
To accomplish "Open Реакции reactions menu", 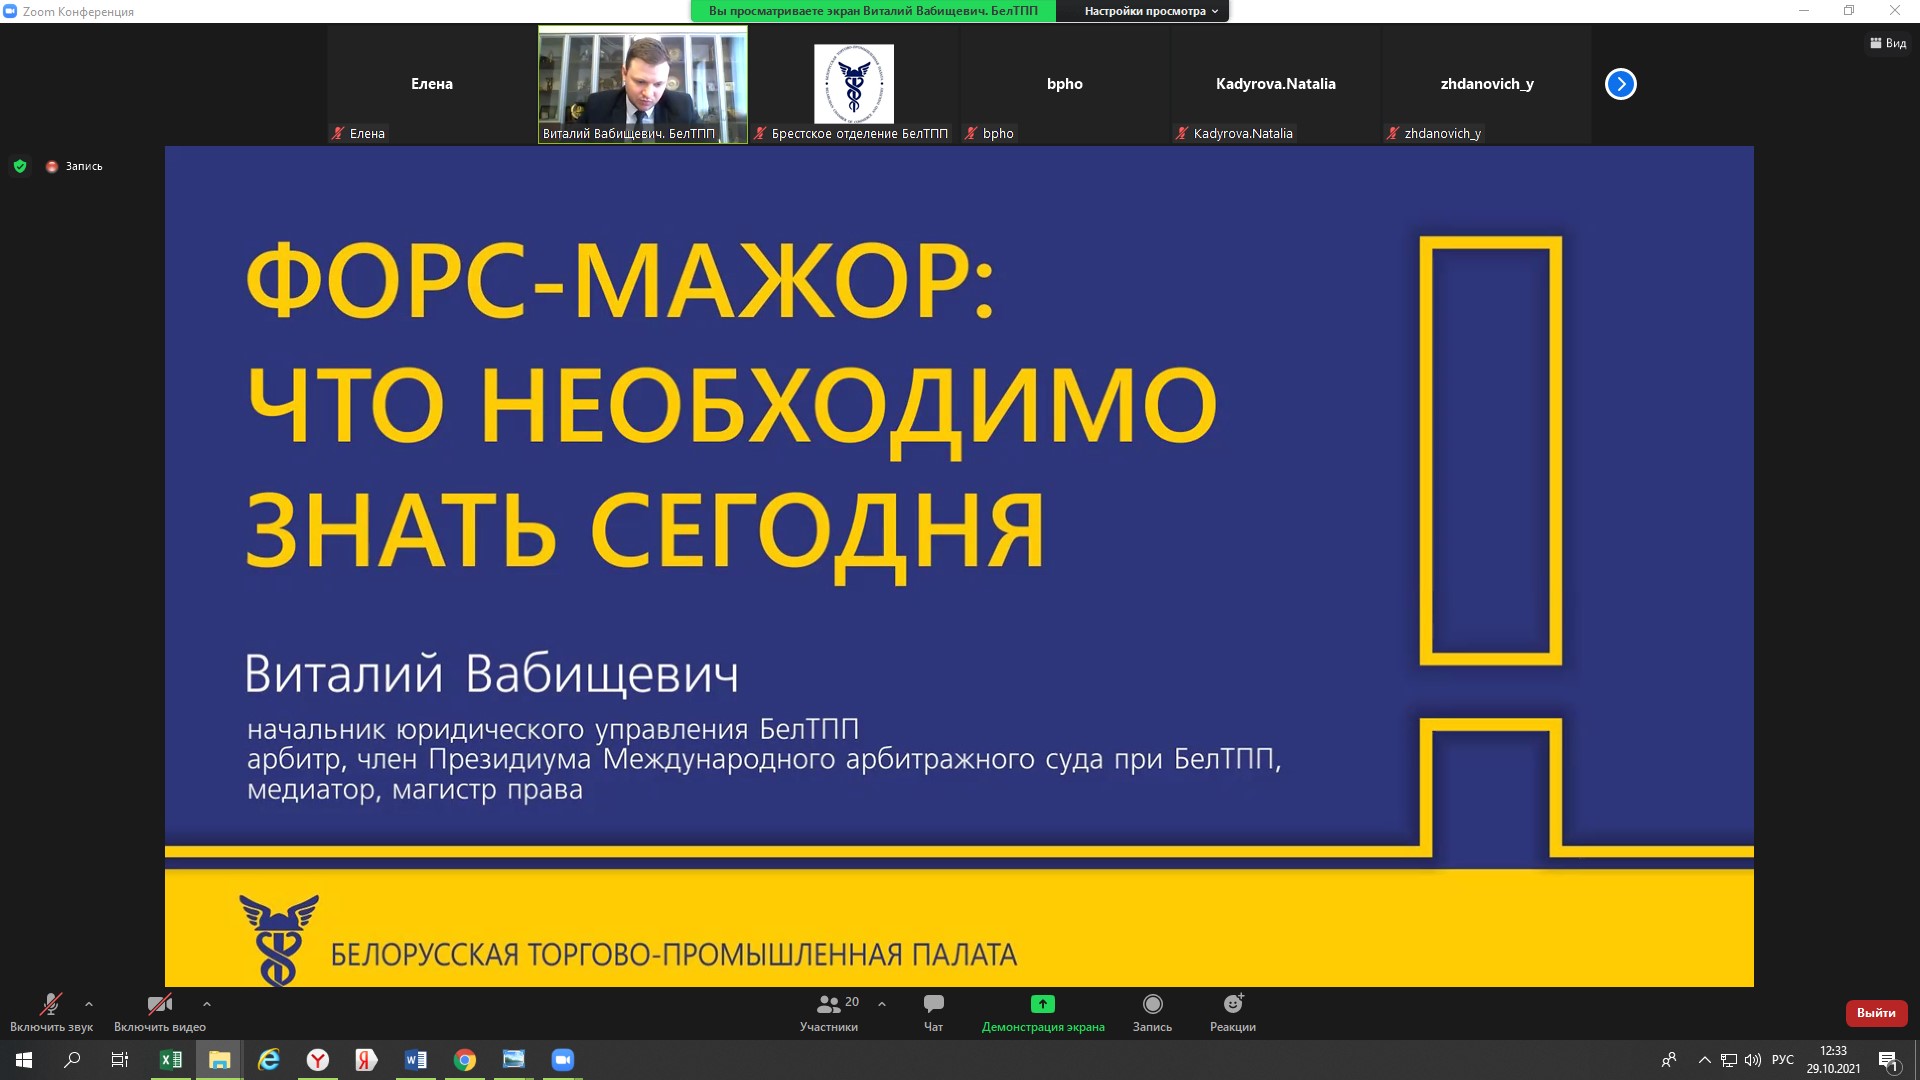I will pyautogui.click(x=1233, y=1013).
